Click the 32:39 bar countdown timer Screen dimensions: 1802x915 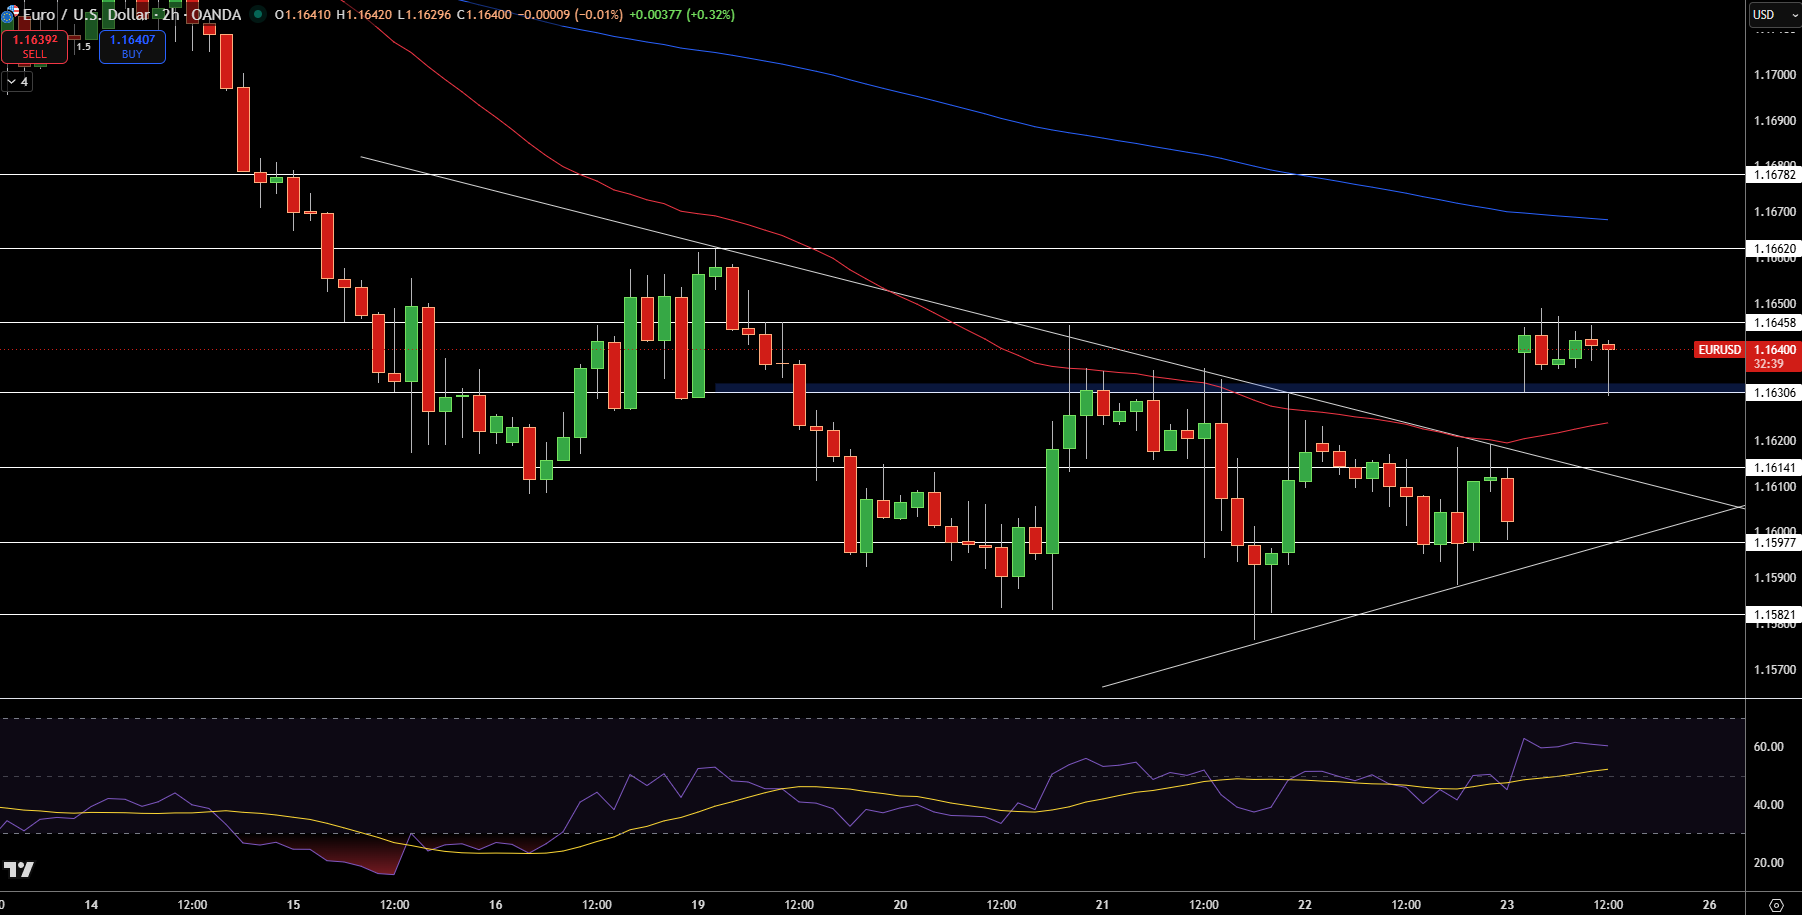pos(1768,364)
